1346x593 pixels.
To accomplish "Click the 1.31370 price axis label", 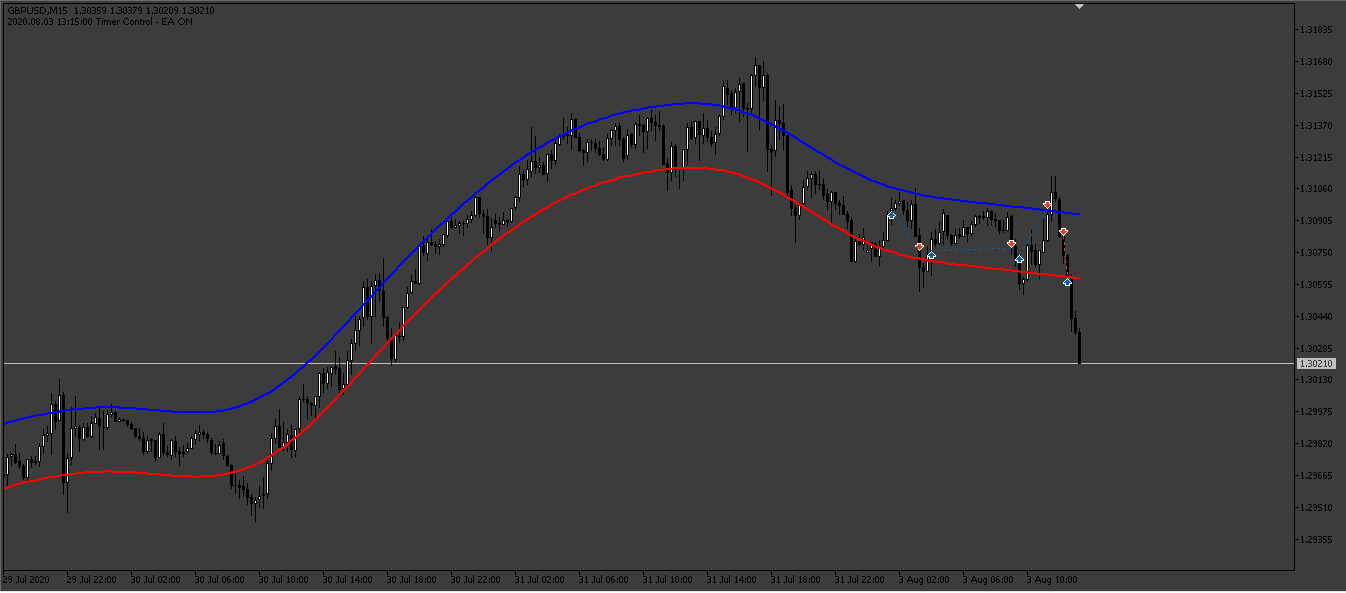I will tap(1317, 126).
